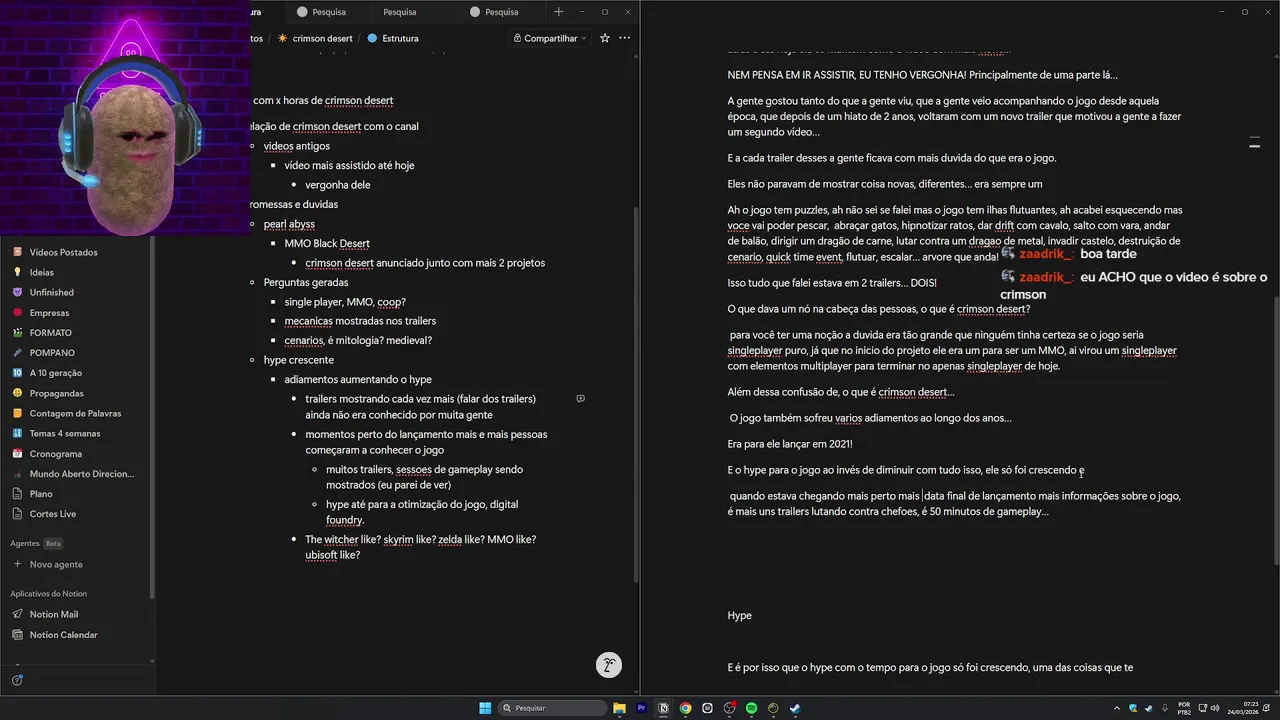Open the help icon at sidebar bottom
Image resolution: width=1280 pixels, height=720 pixels.
pos(17,680)
